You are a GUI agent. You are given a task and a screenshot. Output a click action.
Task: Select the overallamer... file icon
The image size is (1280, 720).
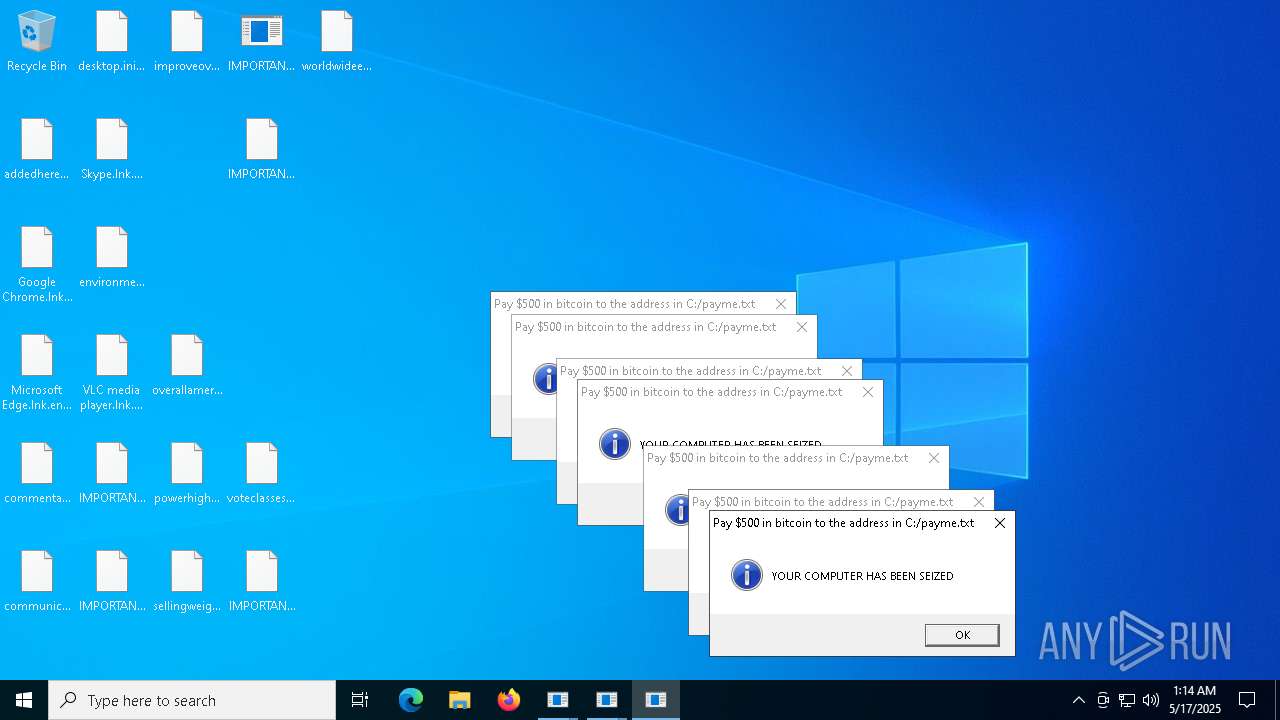(187, 365)
